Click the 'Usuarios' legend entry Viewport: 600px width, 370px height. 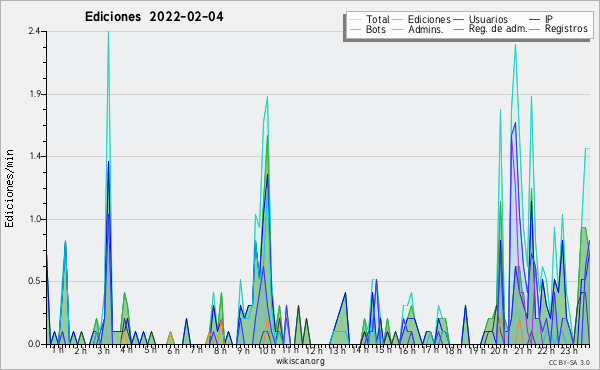click(488, 19)
